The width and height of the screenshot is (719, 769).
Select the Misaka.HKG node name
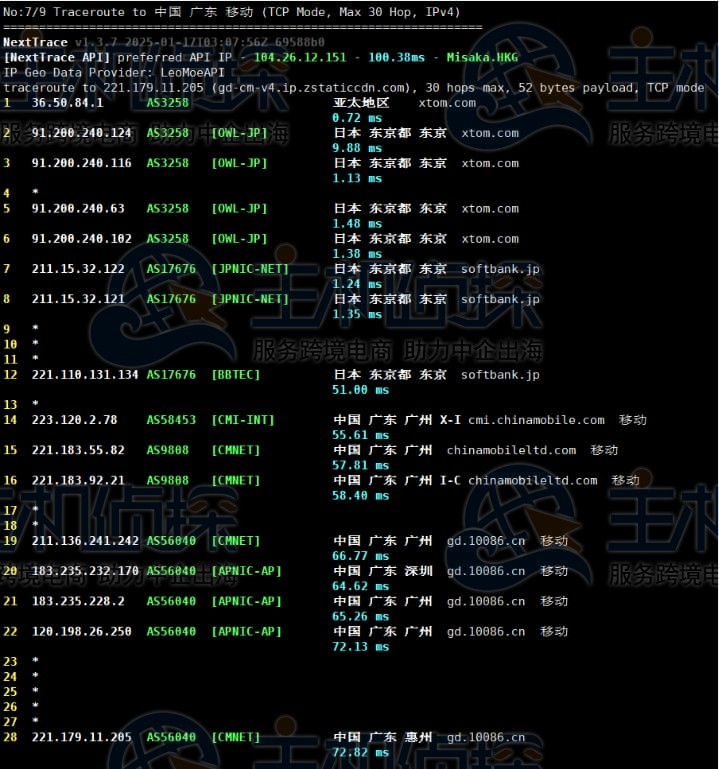coord(482,57)
